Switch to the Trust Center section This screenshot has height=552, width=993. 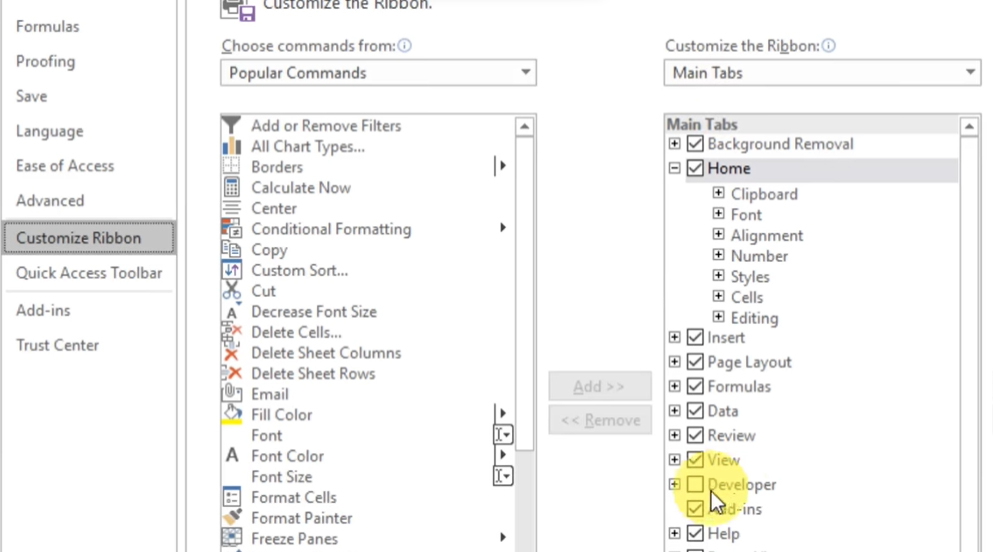57,345
